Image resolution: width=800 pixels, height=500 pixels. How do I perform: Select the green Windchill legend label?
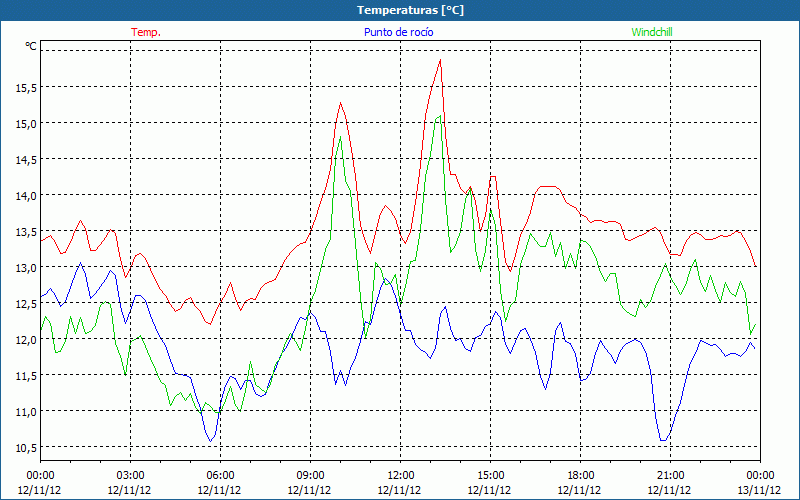tap(652, 32)
